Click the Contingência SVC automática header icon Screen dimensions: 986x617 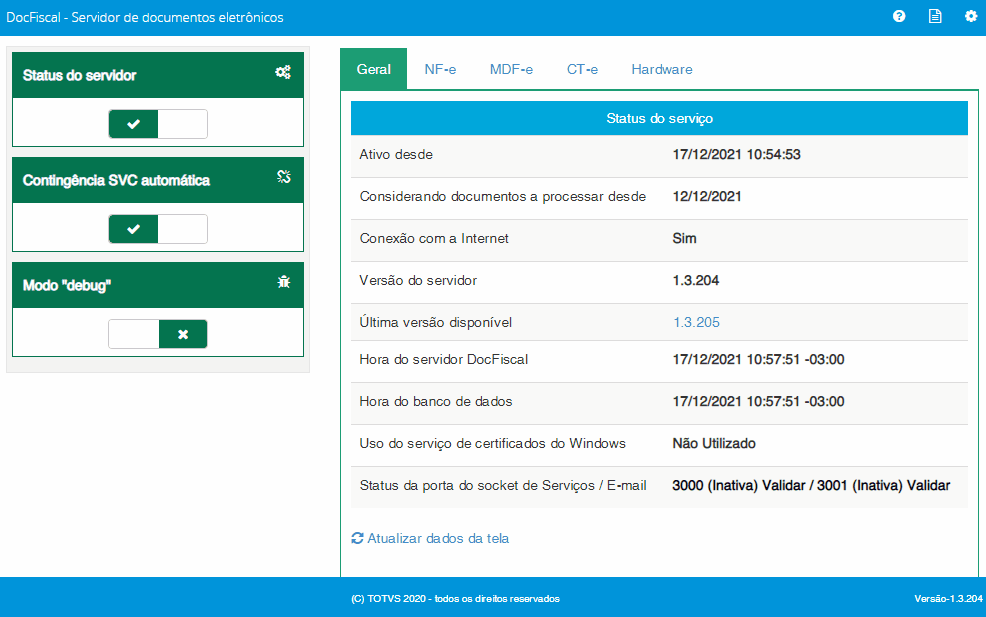click(x=284, y=177)
